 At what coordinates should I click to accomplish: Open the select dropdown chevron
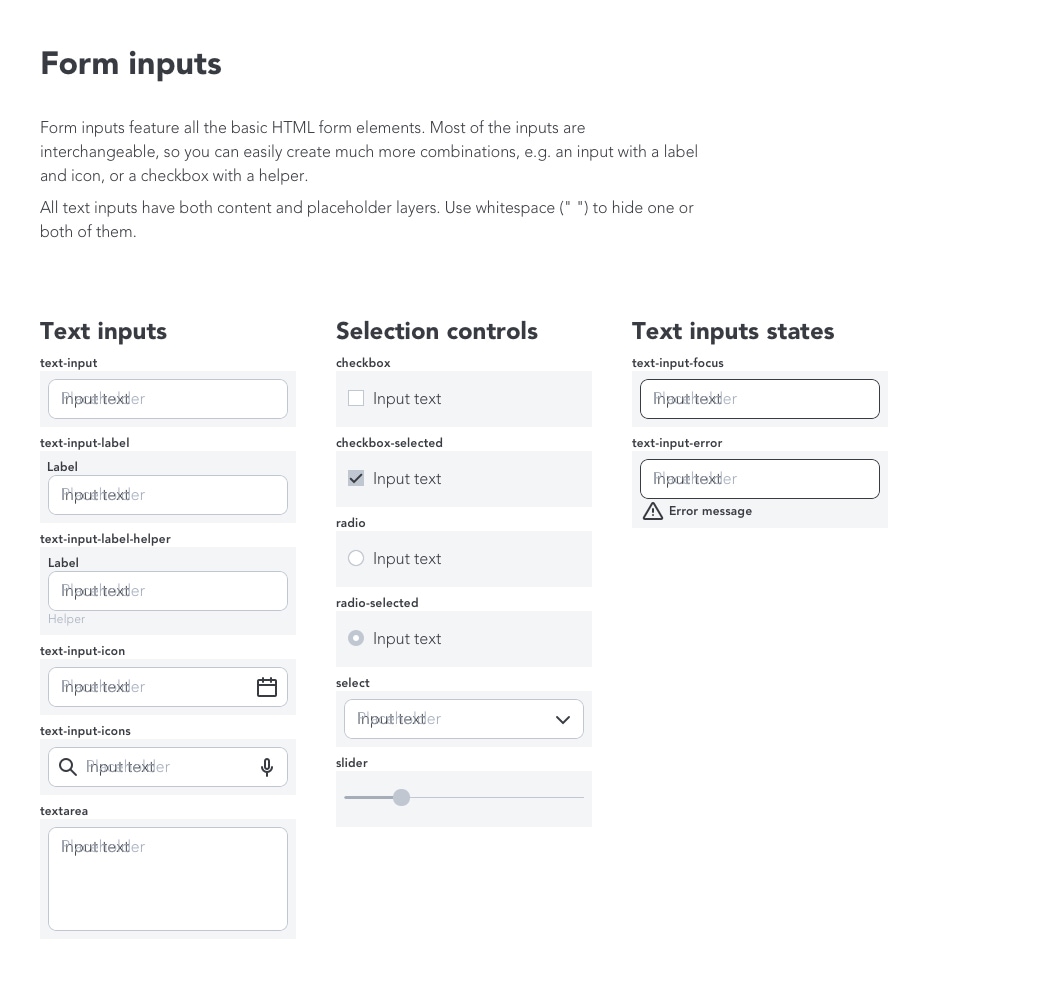coord(563,720)
